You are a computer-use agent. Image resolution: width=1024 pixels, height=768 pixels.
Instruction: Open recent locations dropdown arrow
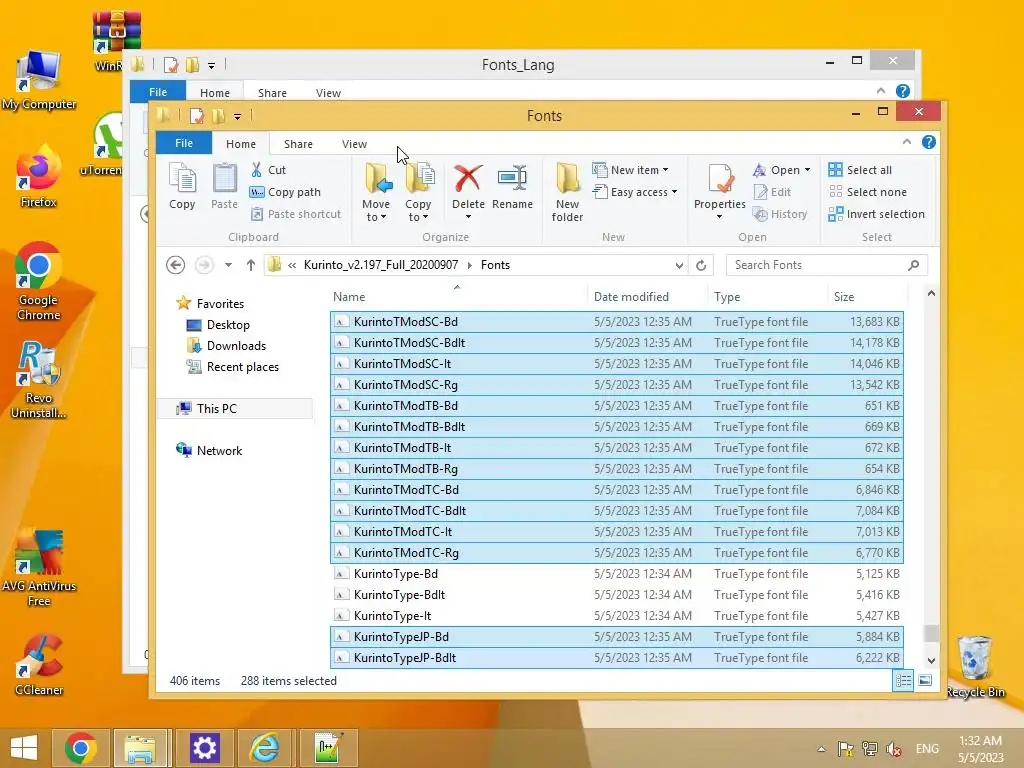pos(228,265)
